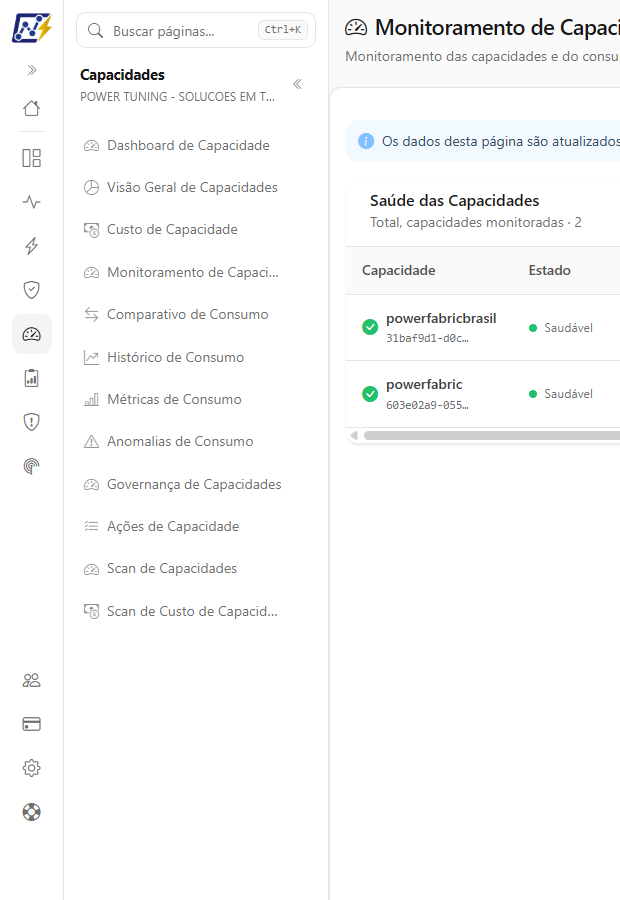Open the support lifebuoy icon in sidebar
This screenshot has height=900, width=620.
click(32, 812)
